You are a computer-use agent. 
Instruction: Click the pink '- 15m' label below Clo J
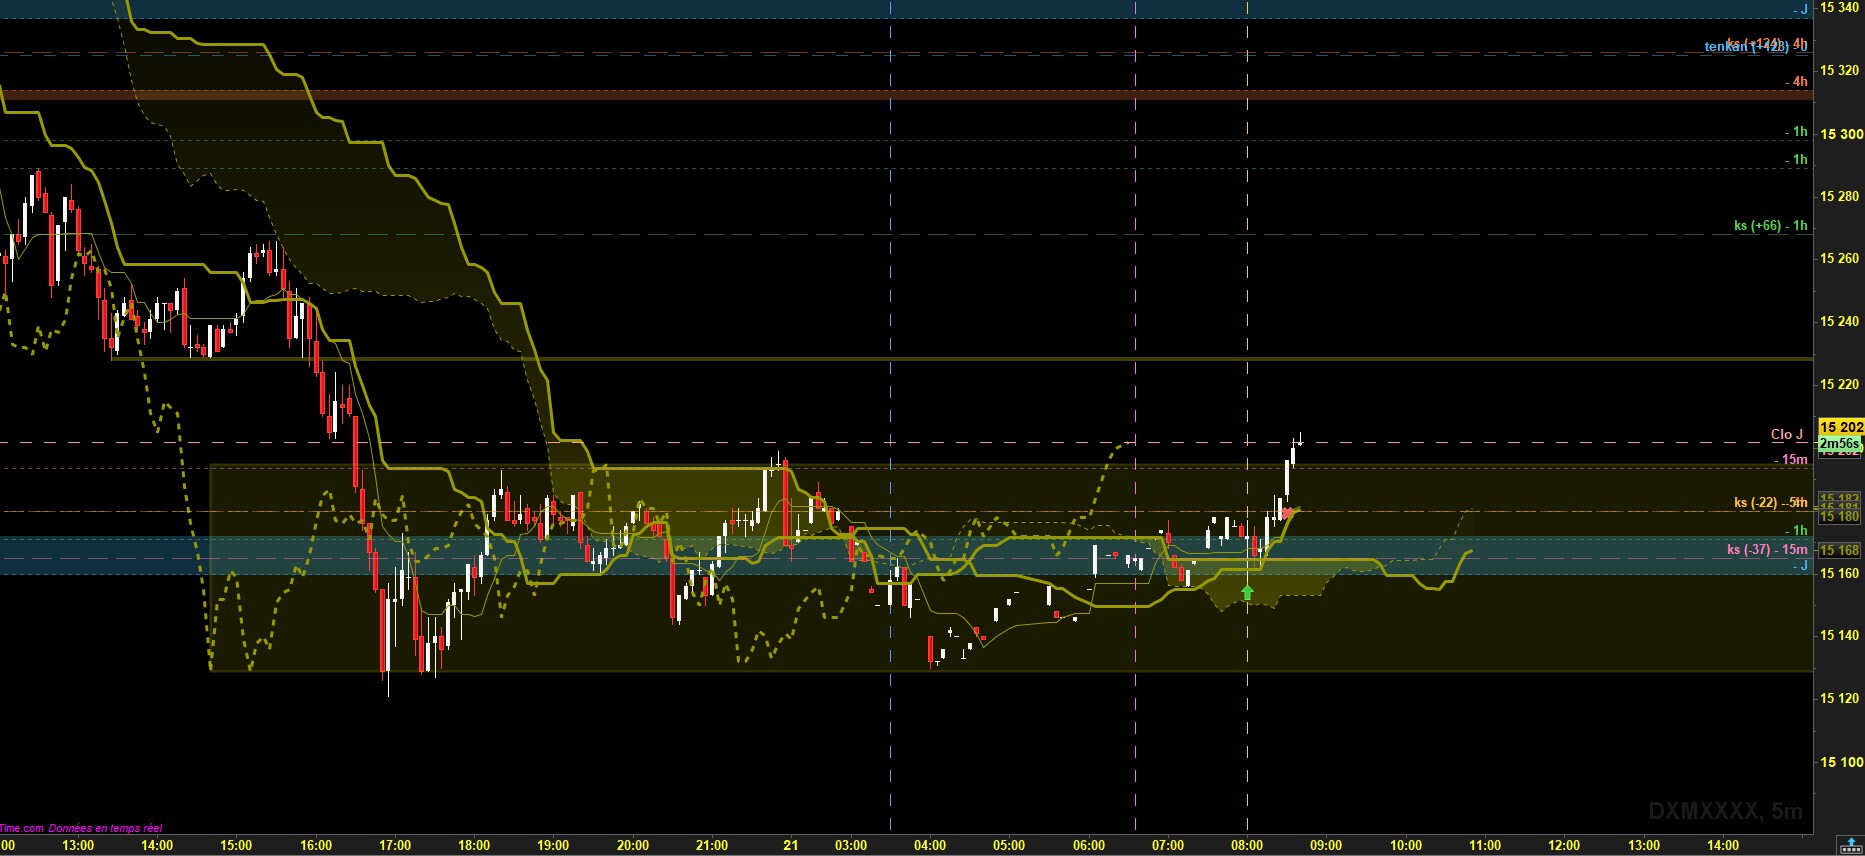[1791, 460]
